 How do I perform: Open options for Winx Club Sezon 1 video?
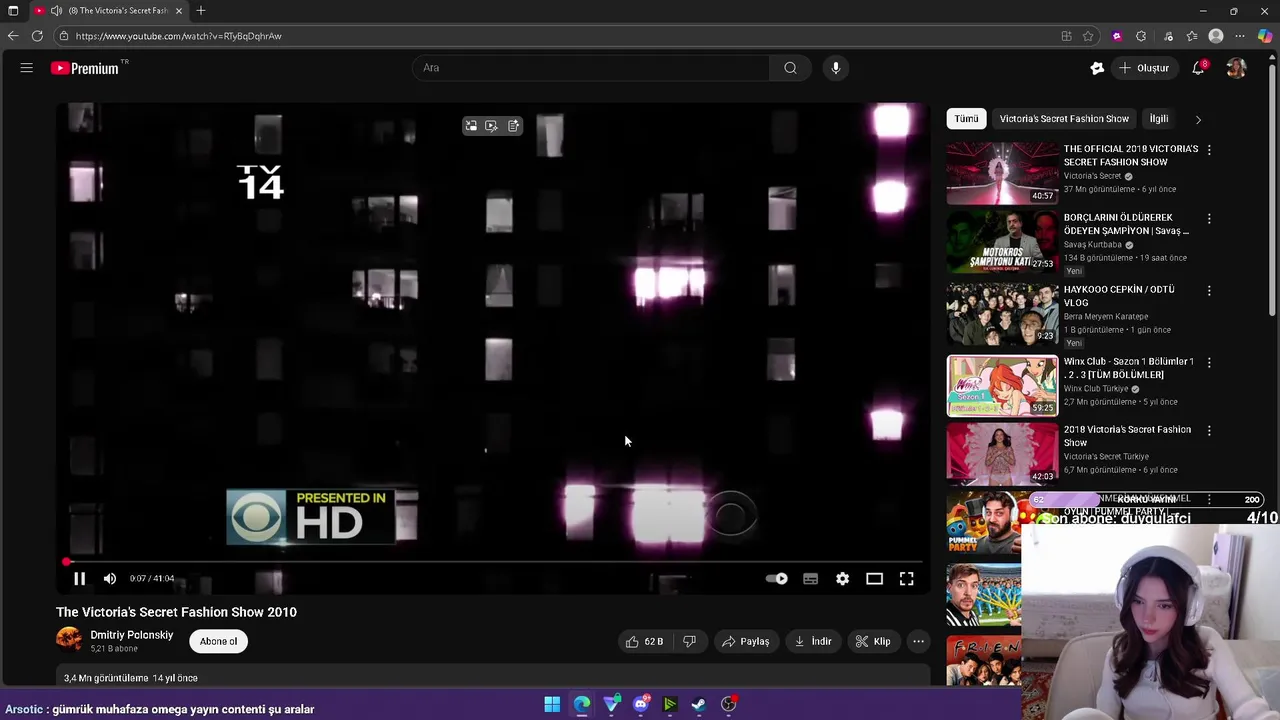pyautogui.click(x=1209, y=362)
